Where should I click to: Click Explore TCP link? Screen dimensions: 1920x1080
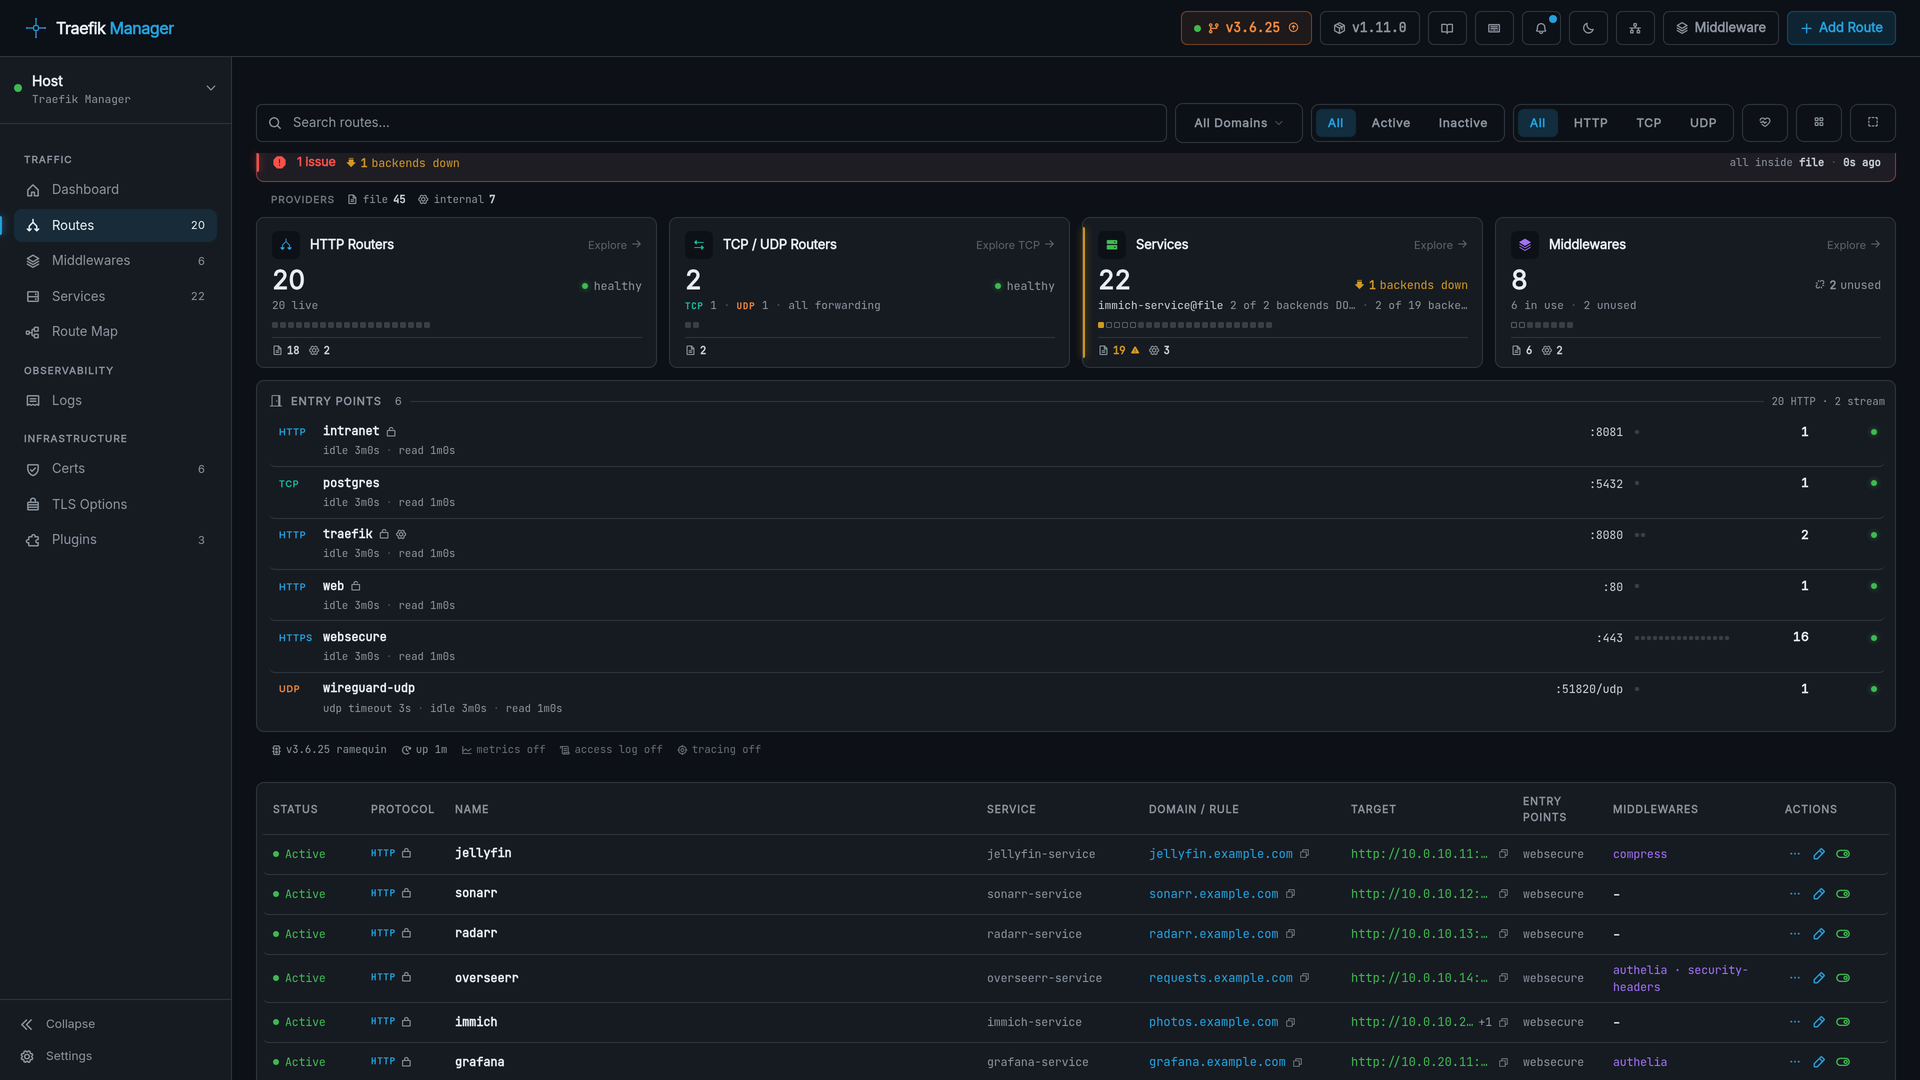click(x=1015, y=245)
